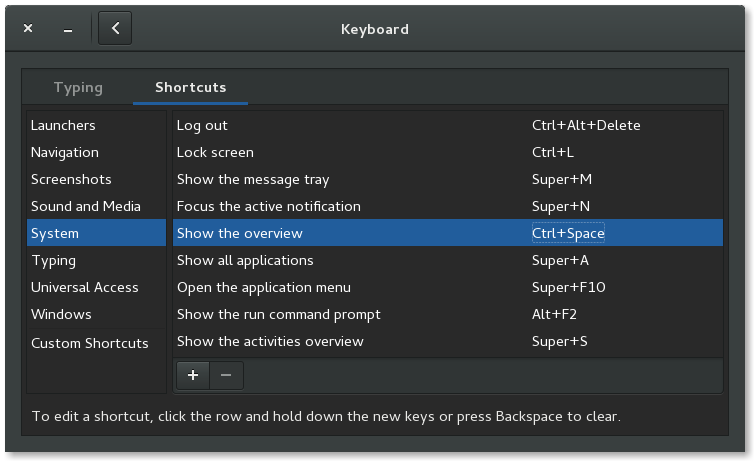754x461 pixels.
Task: Minimize the Keyboard window
Action: [x=68, y=29]
